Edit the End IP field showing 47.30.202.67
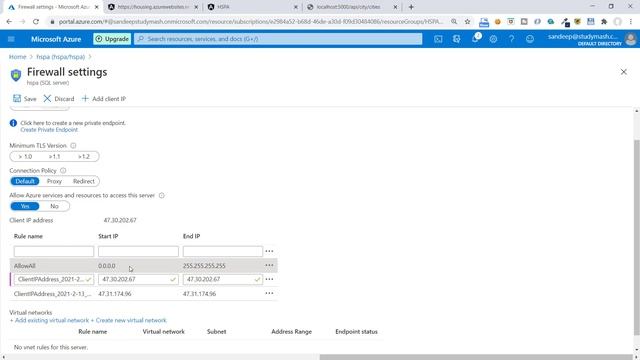The width and height of the screenshot is (640, 360). coord(223,279)
